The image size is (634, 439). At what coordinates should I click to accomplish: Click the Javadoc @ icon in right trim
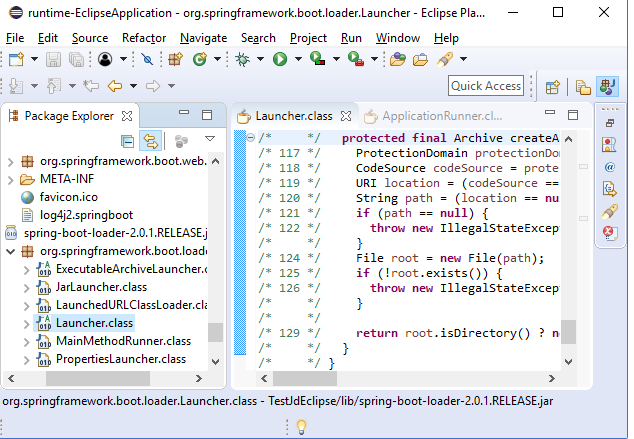pyautogui.click(x=610, y=167)
